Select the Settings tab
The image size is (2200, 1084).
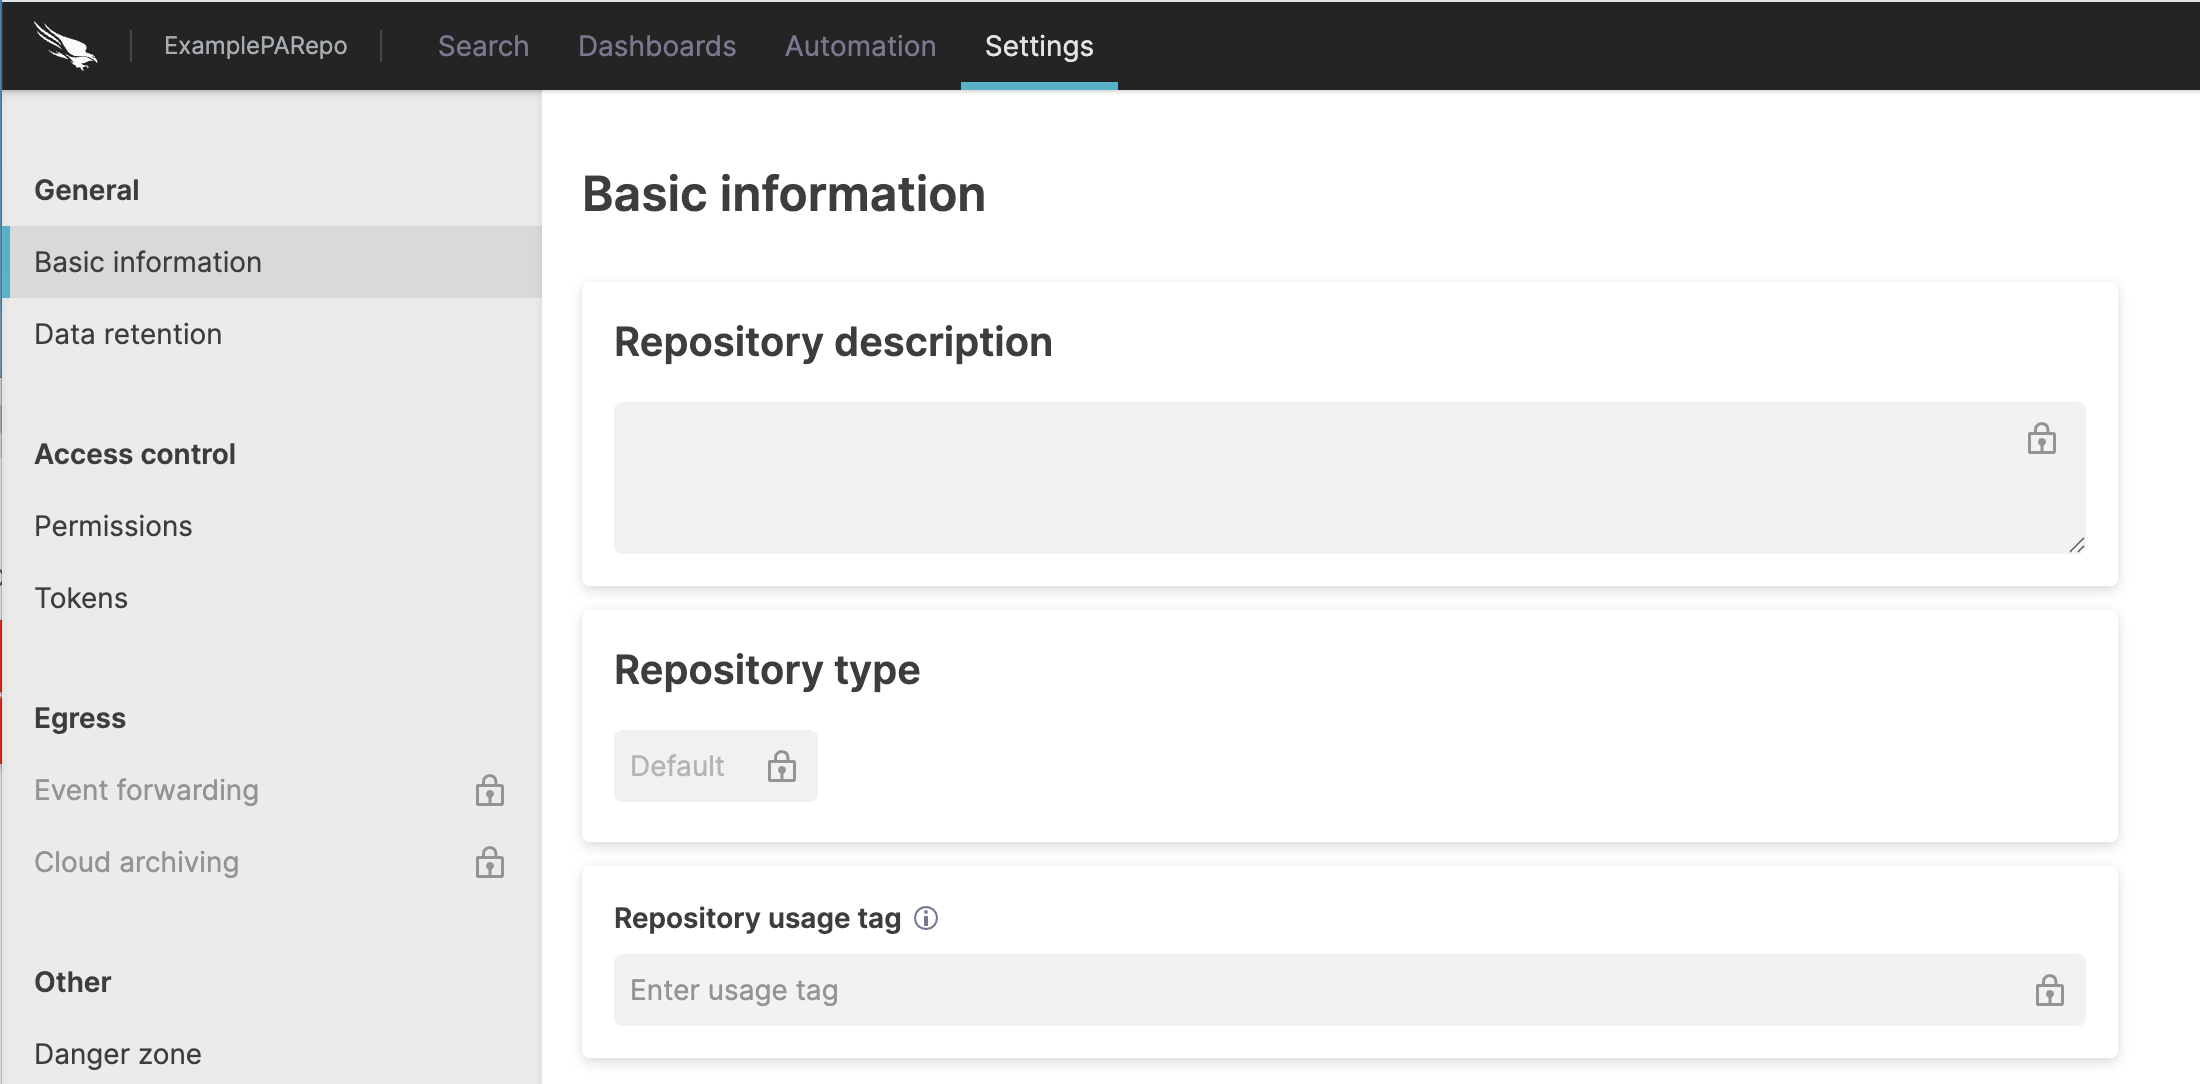tap(1039, 46)
